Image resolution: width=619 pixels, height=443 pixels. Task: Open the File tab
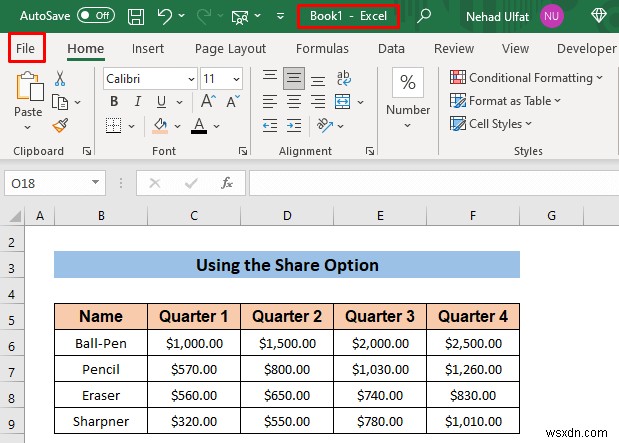[26, 48]
